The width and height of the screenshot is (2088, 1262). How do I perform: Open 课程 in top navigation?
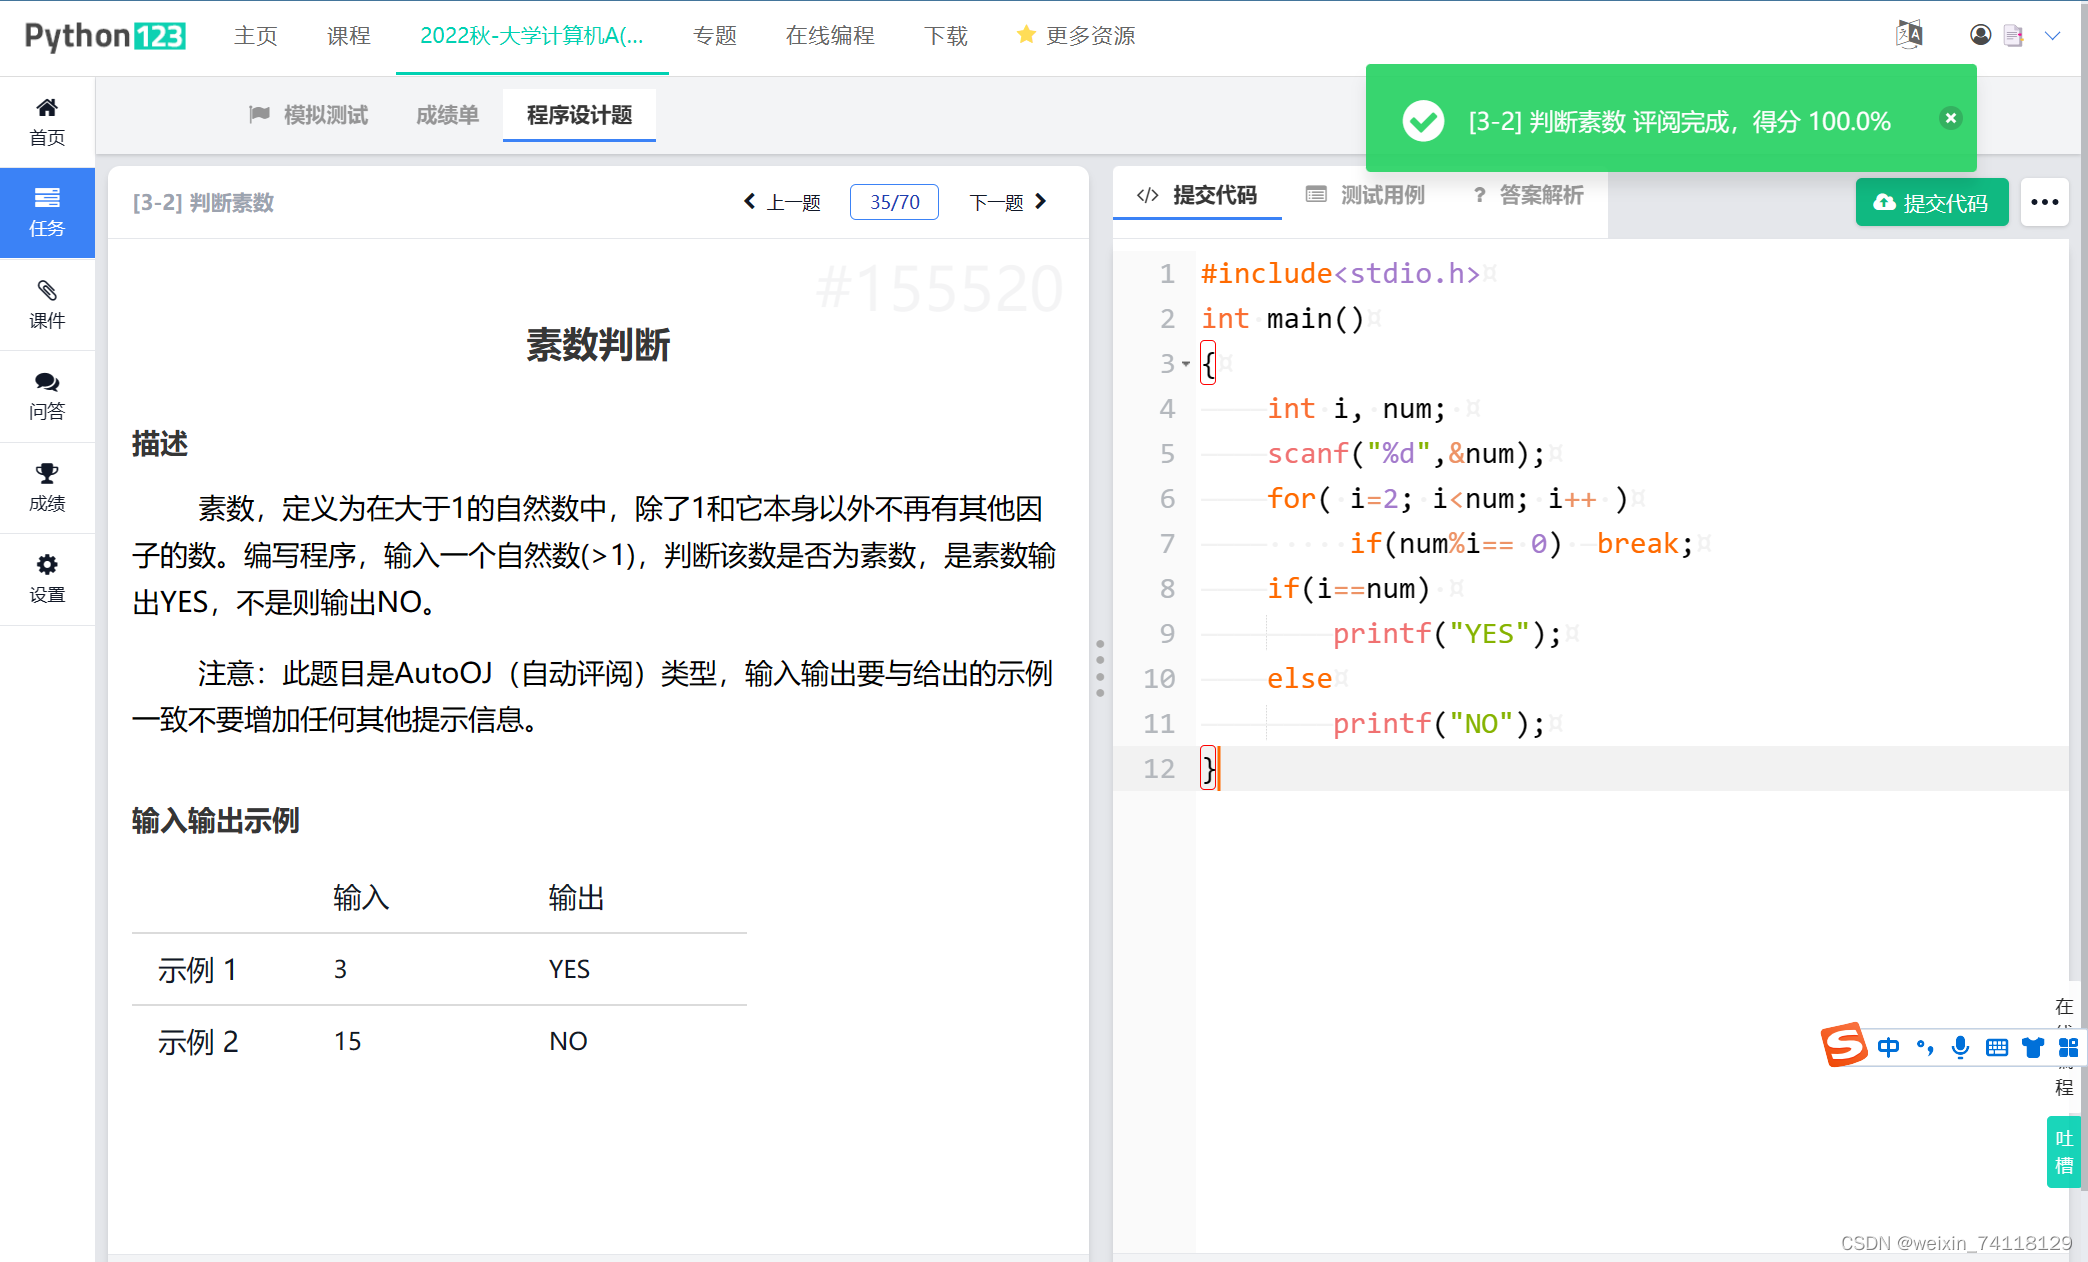point(349,36)
